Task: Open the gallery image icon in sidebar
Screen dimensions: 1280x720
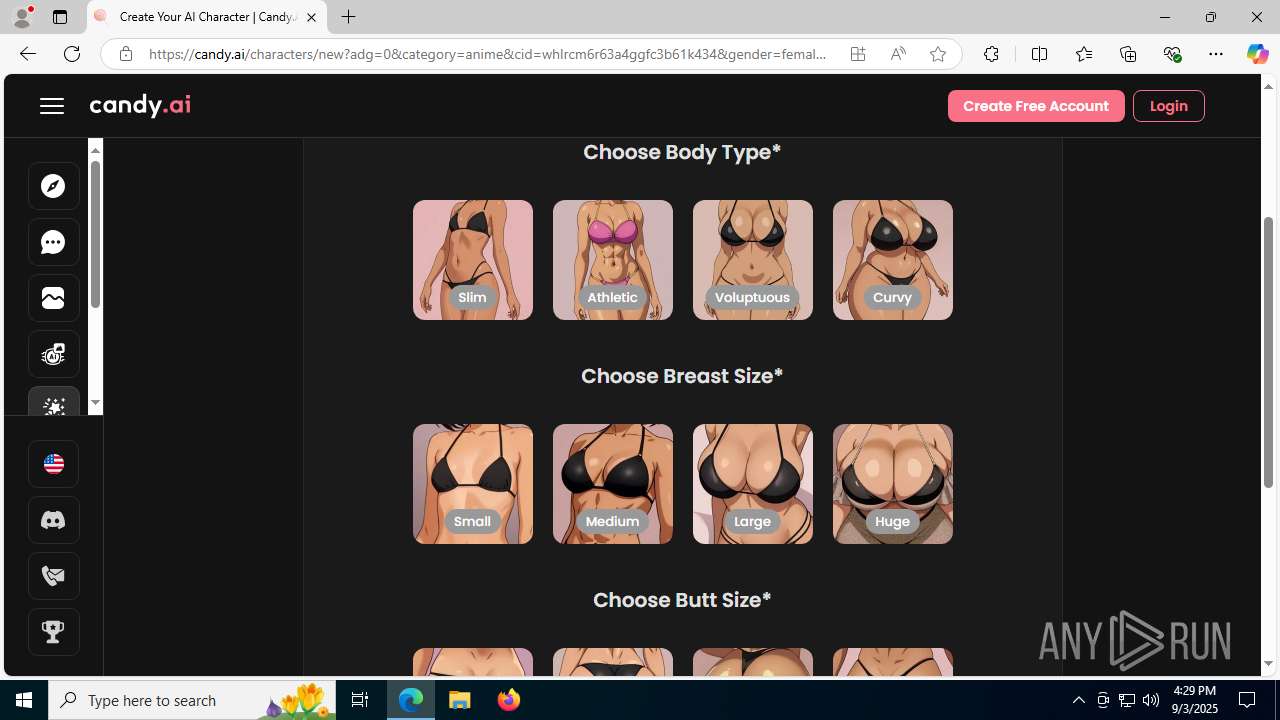Action: click(54, 298)
